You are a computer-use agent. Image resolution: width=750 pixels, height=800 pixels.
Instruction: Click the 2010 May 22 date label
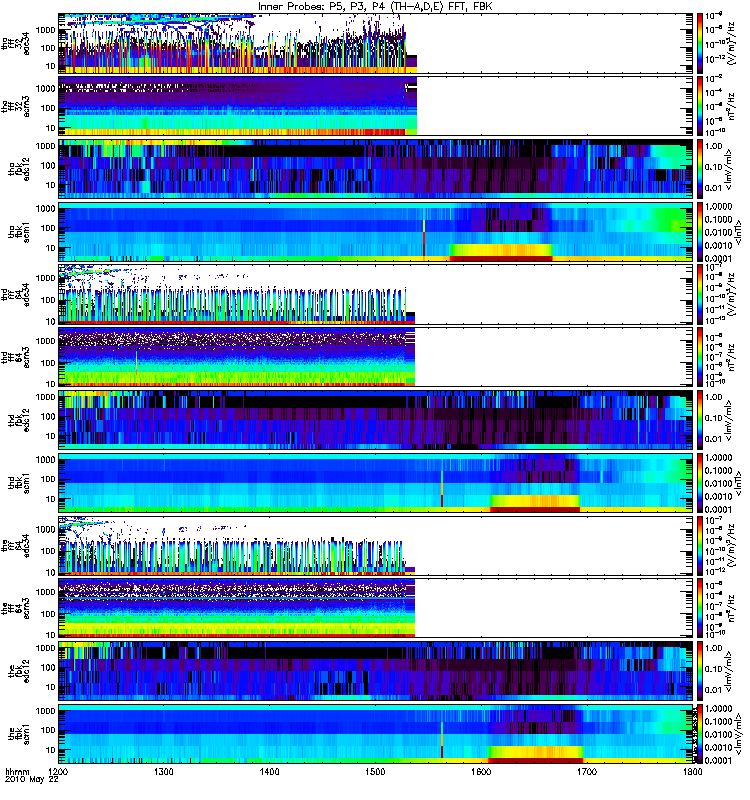[32, 780]
